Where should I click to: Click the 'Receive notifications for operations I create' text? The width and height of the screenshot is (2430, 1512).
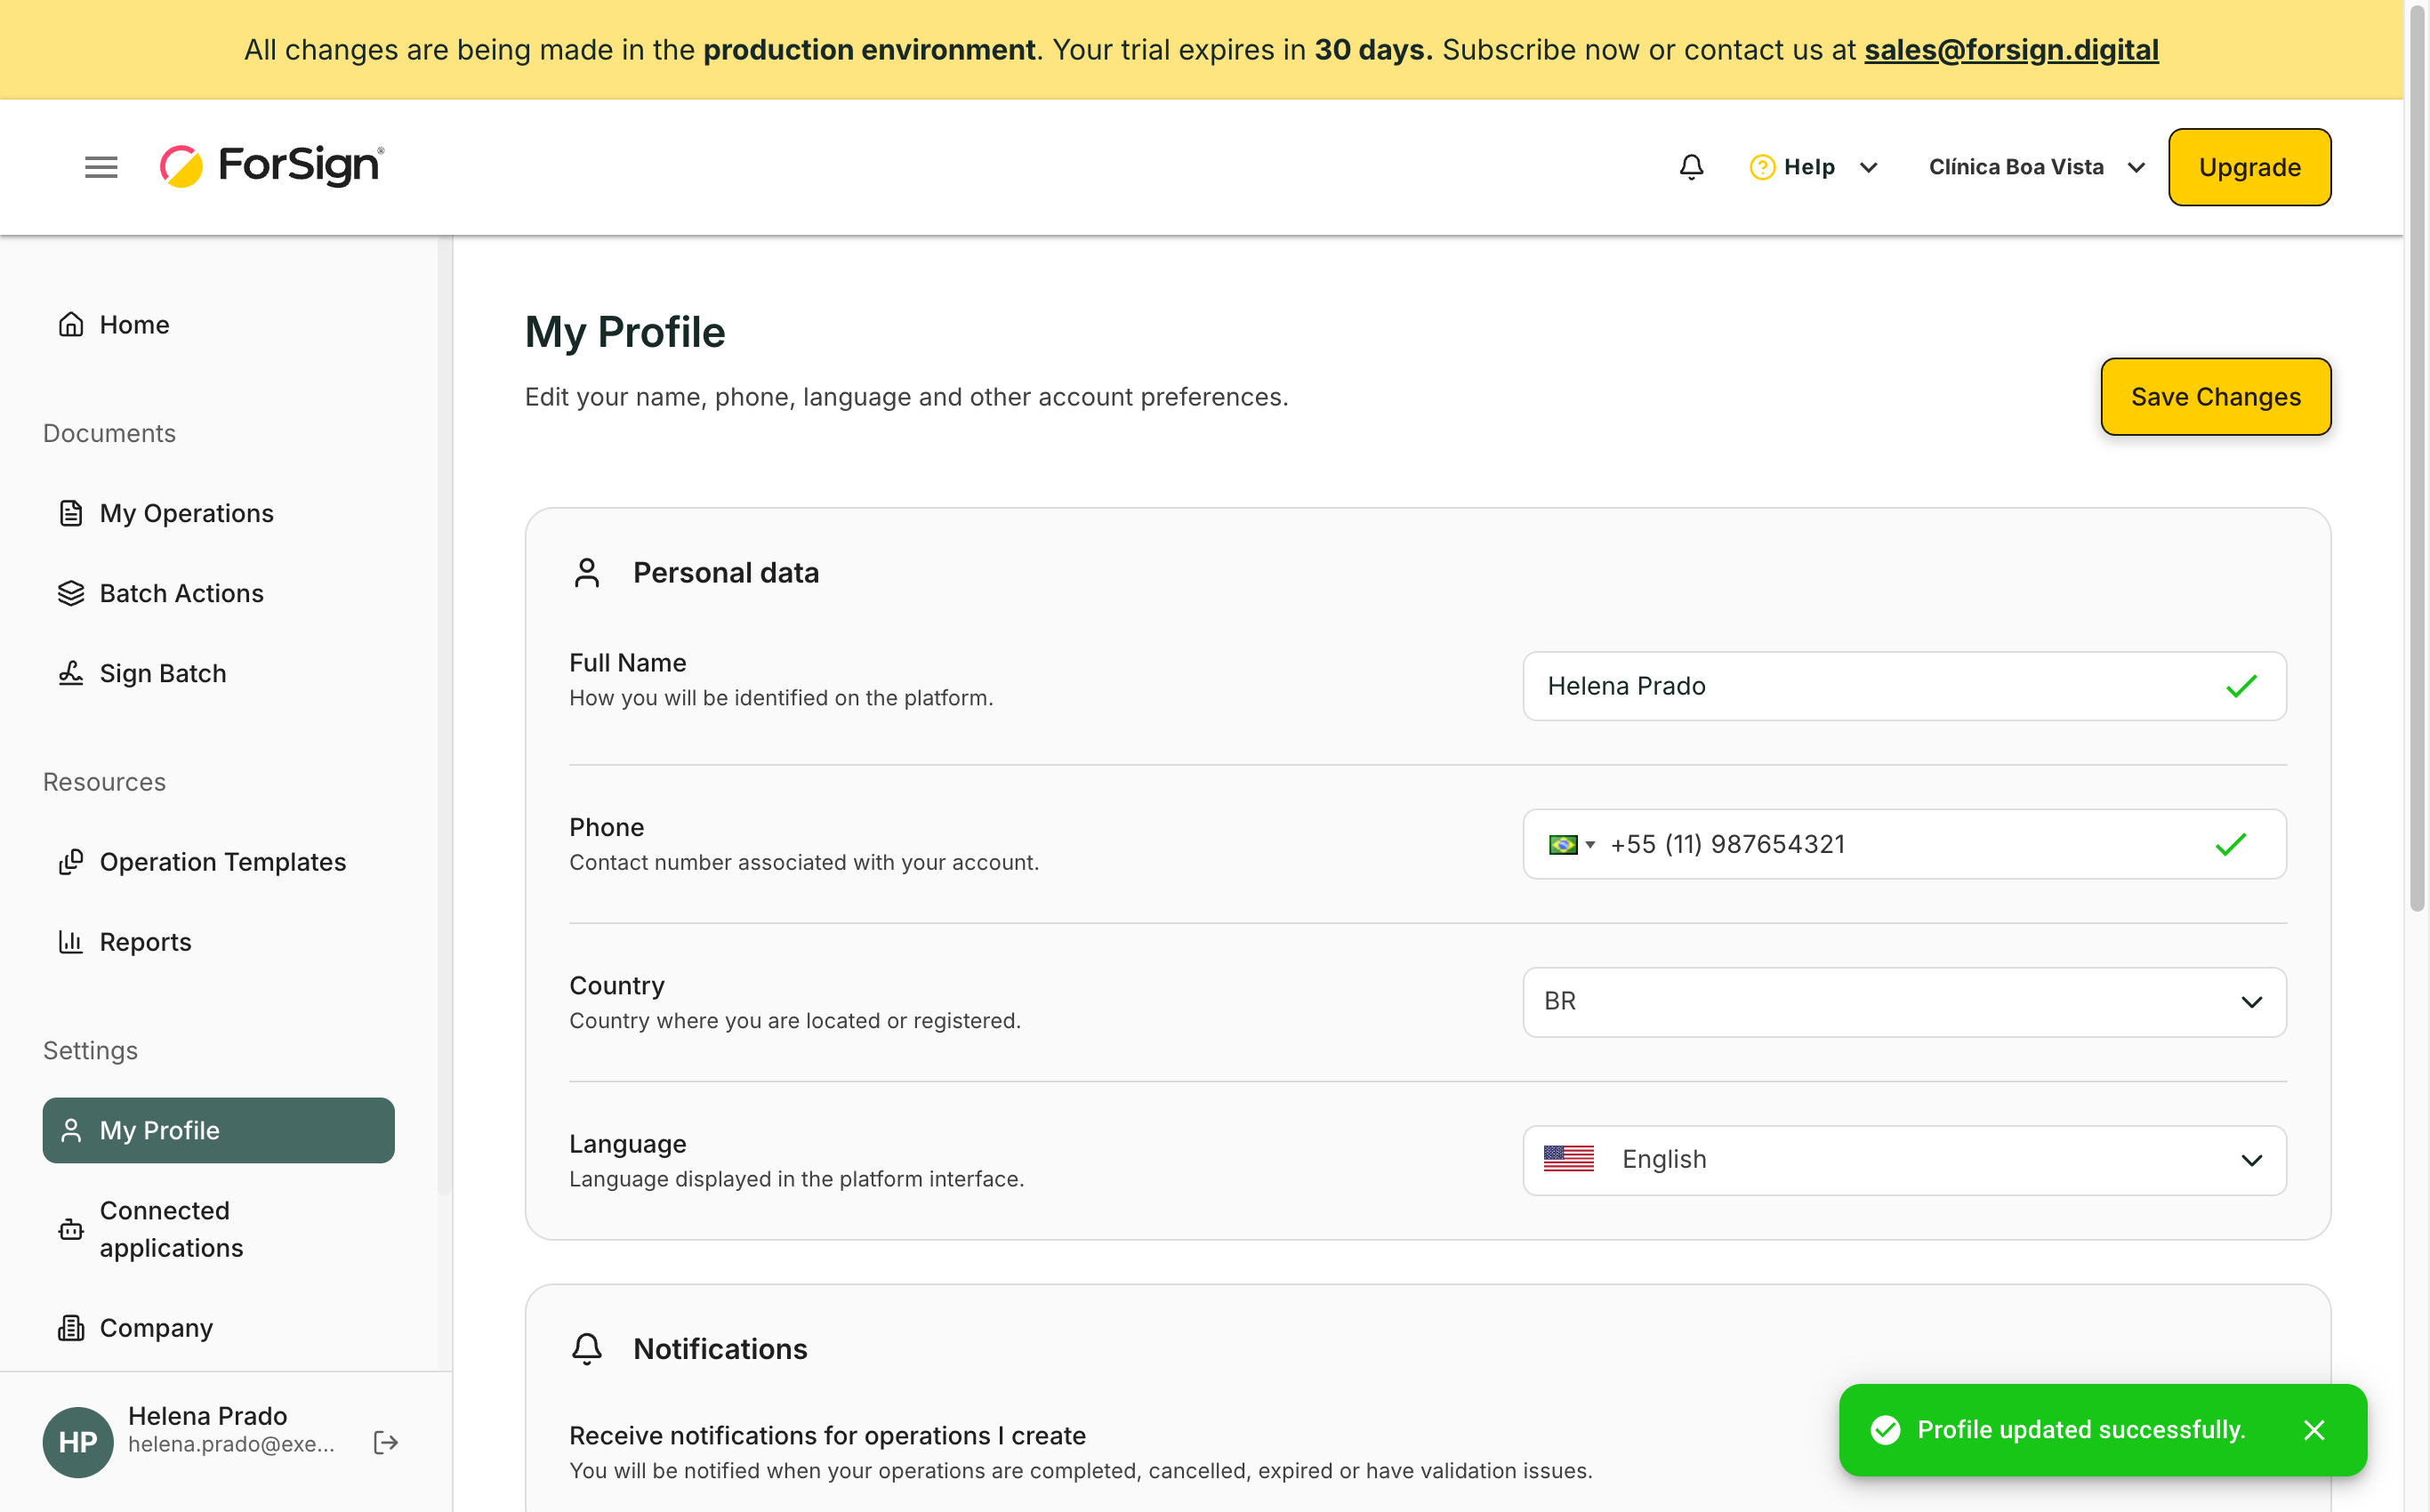click(827, 1435)
